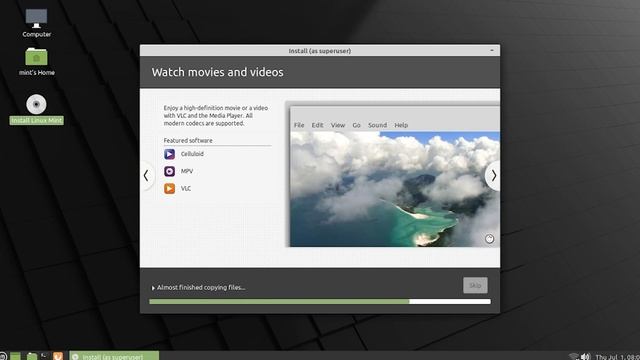This screenshot has width=640, height=360.
Task: Click the Skip button
Action: (x=475, y=285)
